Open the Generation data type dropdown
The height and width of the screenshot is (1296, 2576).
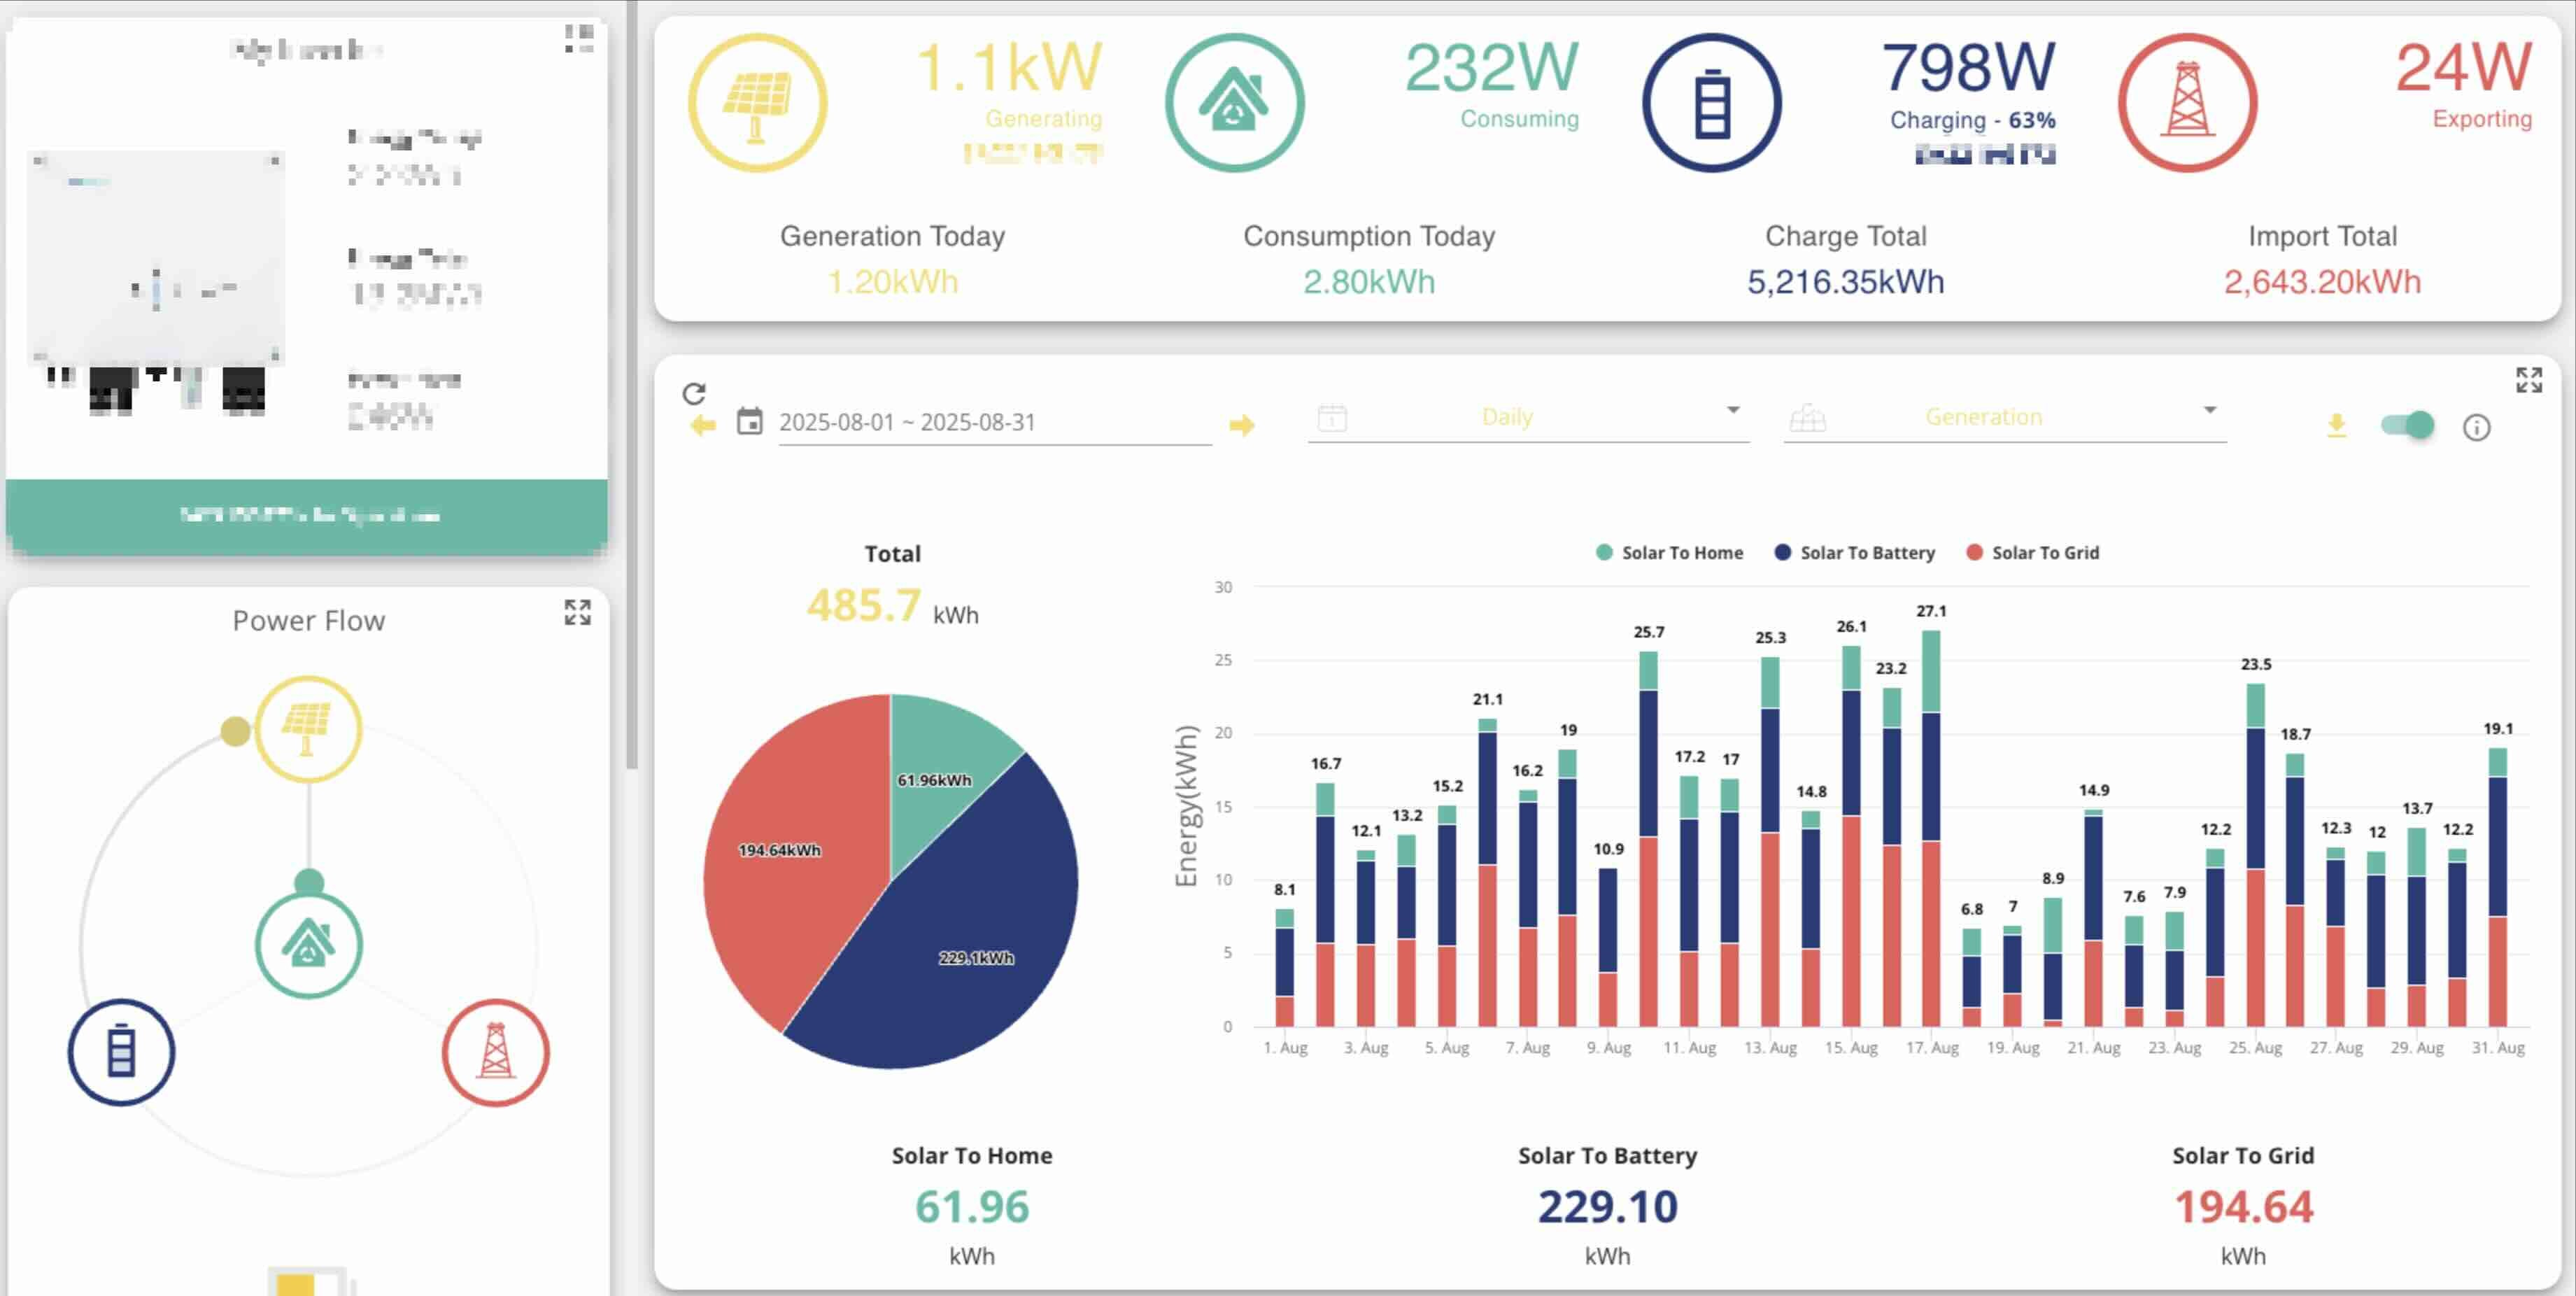tap(2004, 418)
